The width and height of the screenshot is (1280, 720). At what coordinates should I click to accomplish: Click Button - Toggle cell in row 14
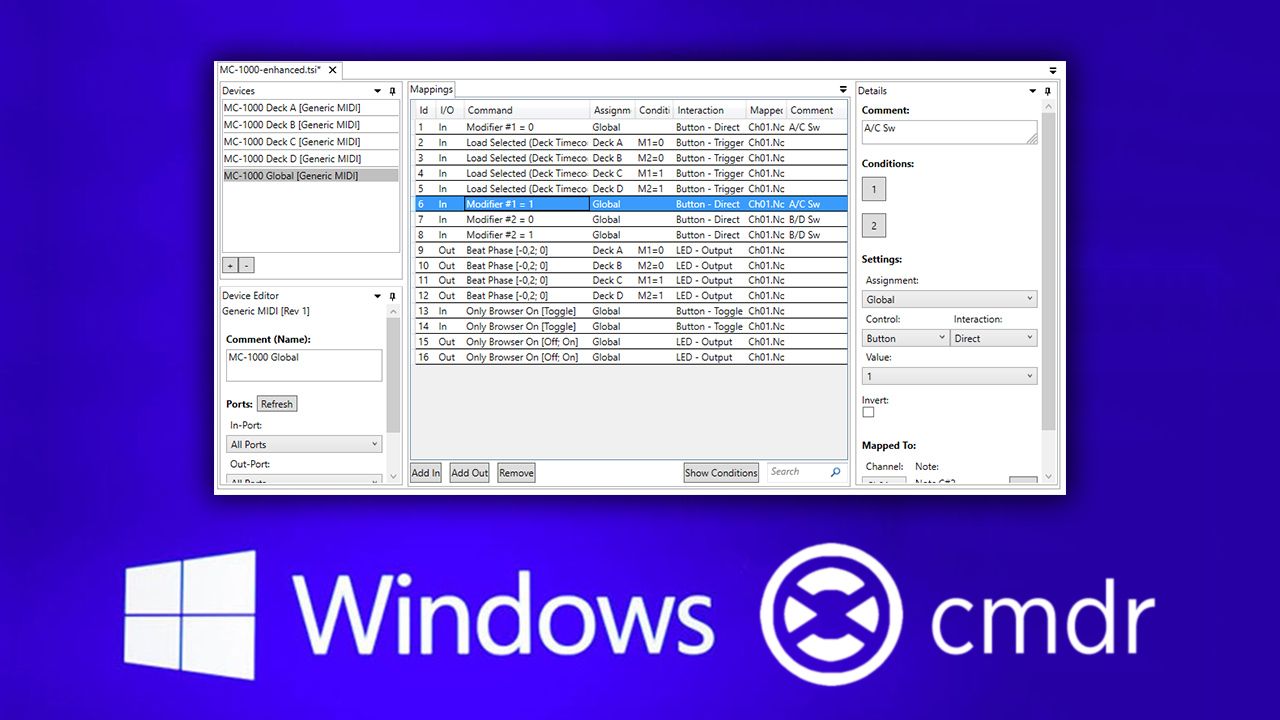709,326
